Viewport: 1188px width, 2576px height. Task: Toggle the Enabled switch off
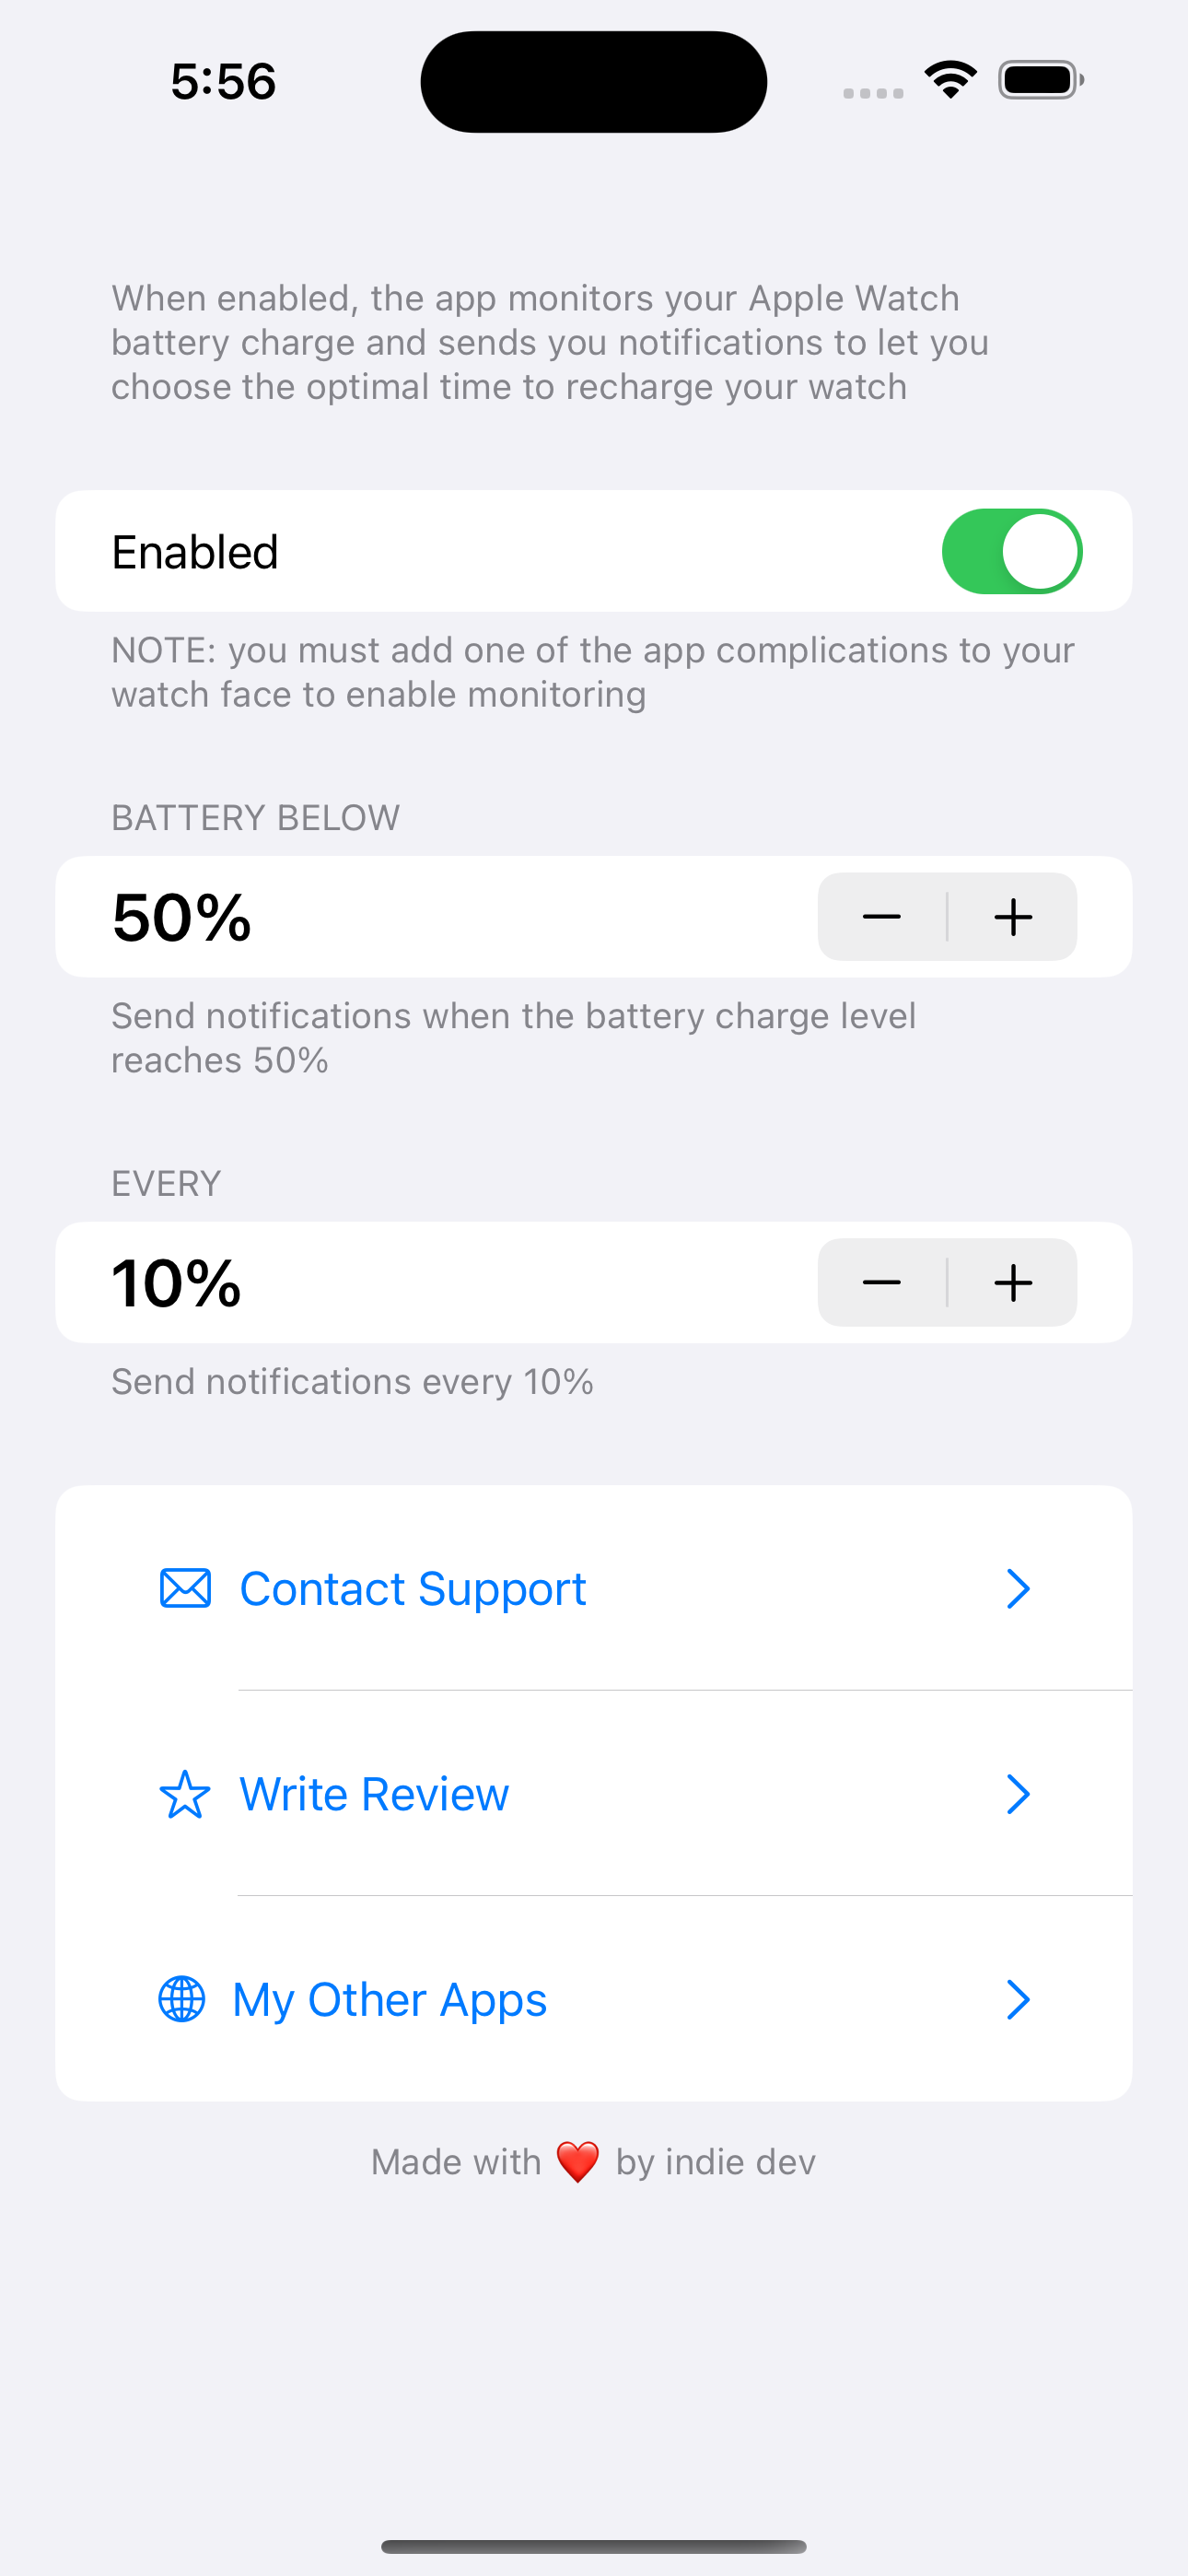coord(1012,551)
